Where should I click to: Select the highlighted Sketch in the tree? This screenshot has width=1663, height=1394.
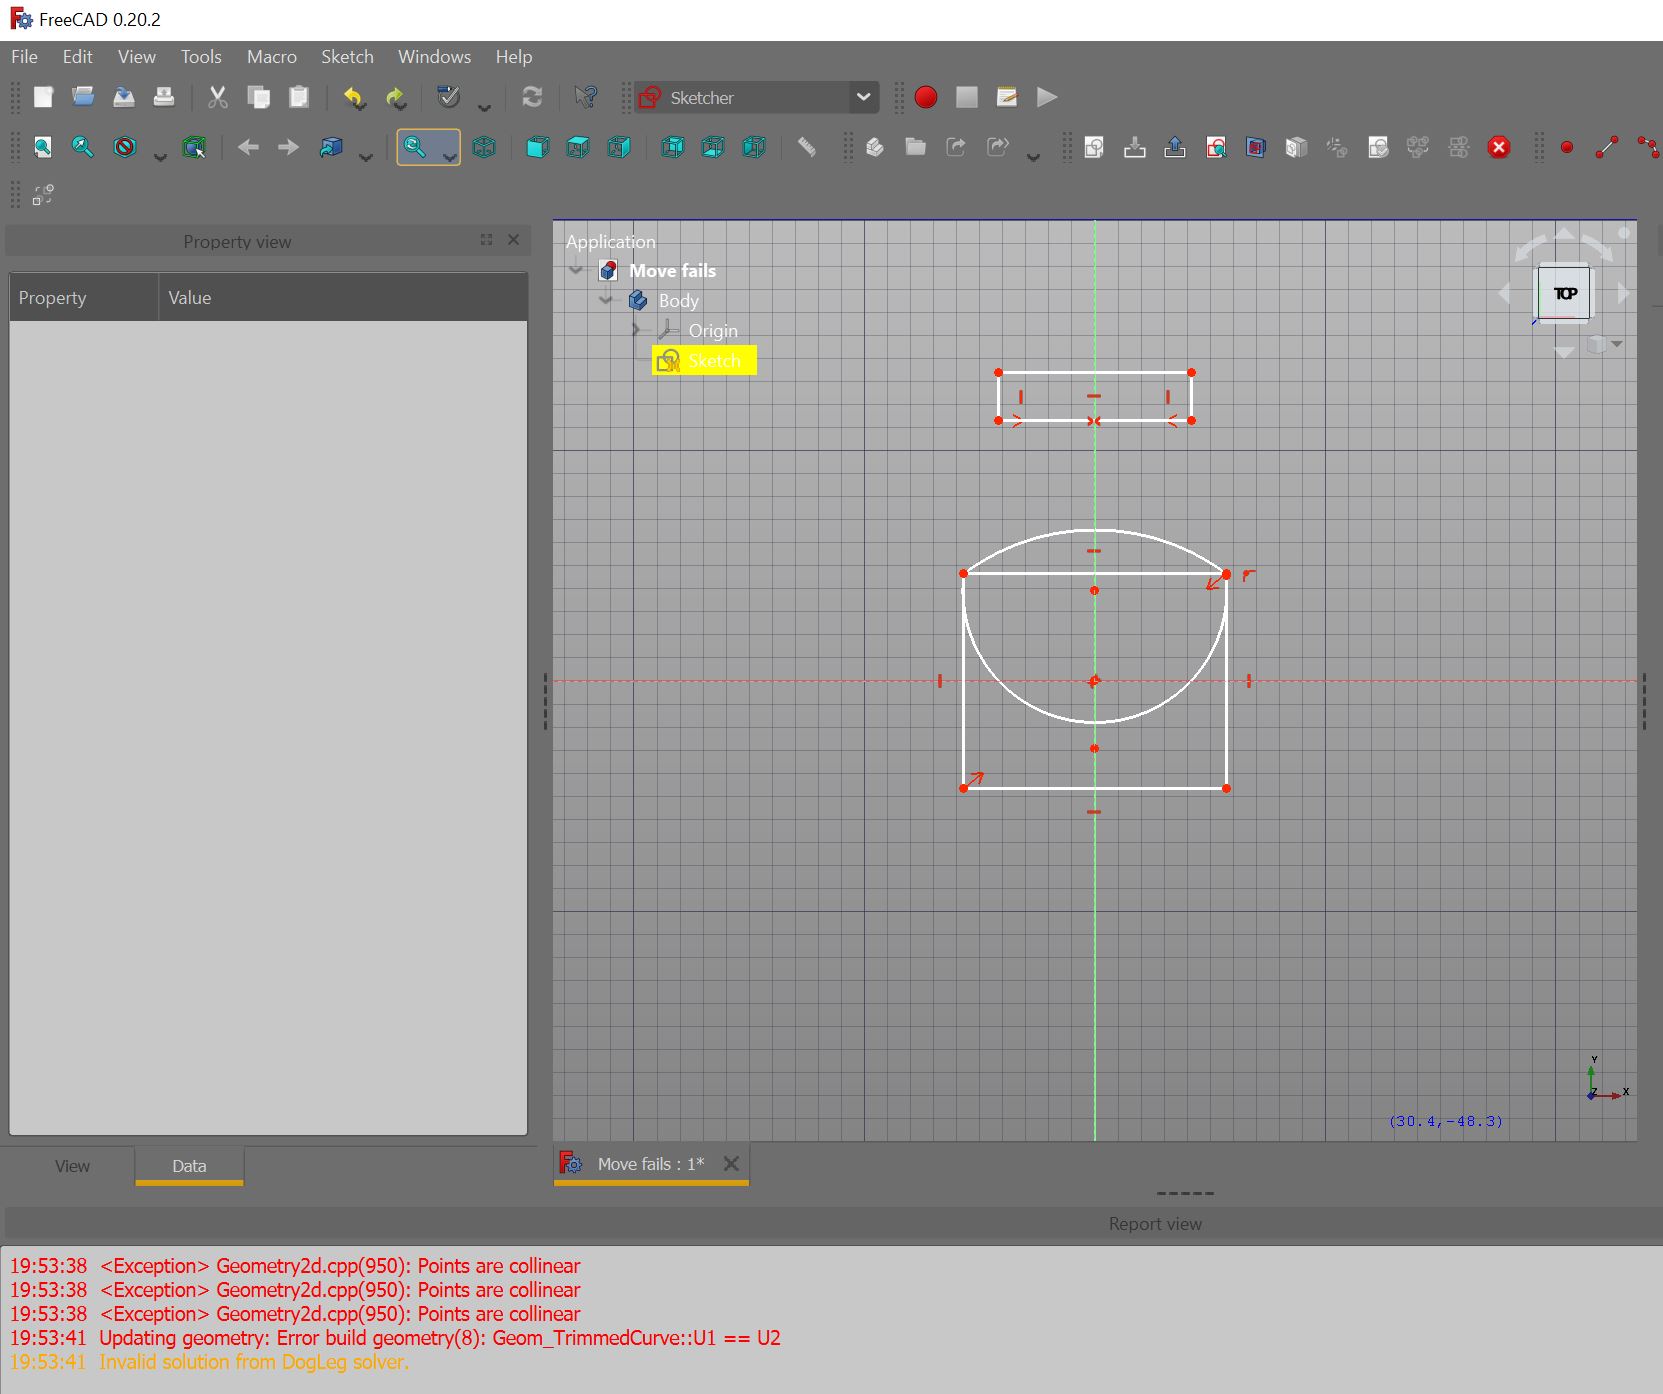tap(714, 360)
